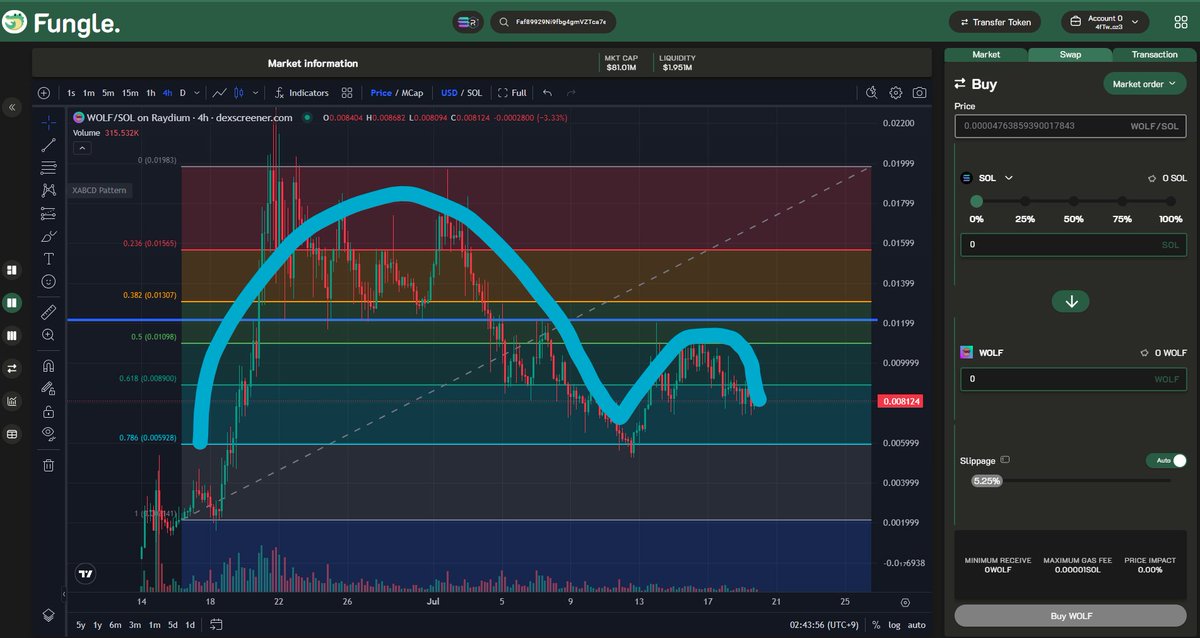Open the sidebar swap arrows icon
The width and height of the screenshot is (1200, 638).
click(x=12, y=369)
